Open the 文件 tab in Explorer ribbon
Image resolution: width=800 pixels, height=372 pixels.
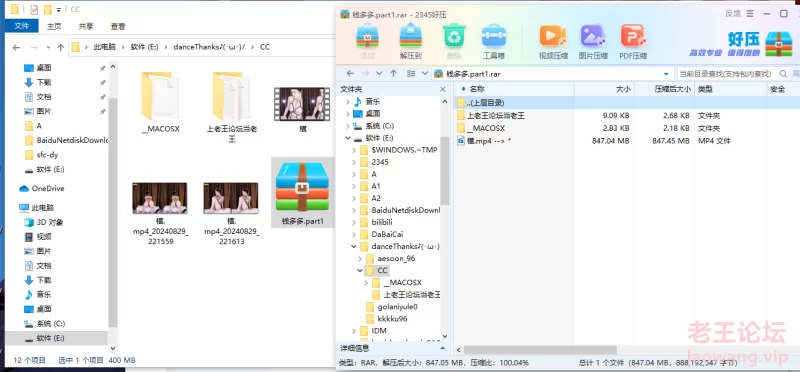click(x=21, y=26)
